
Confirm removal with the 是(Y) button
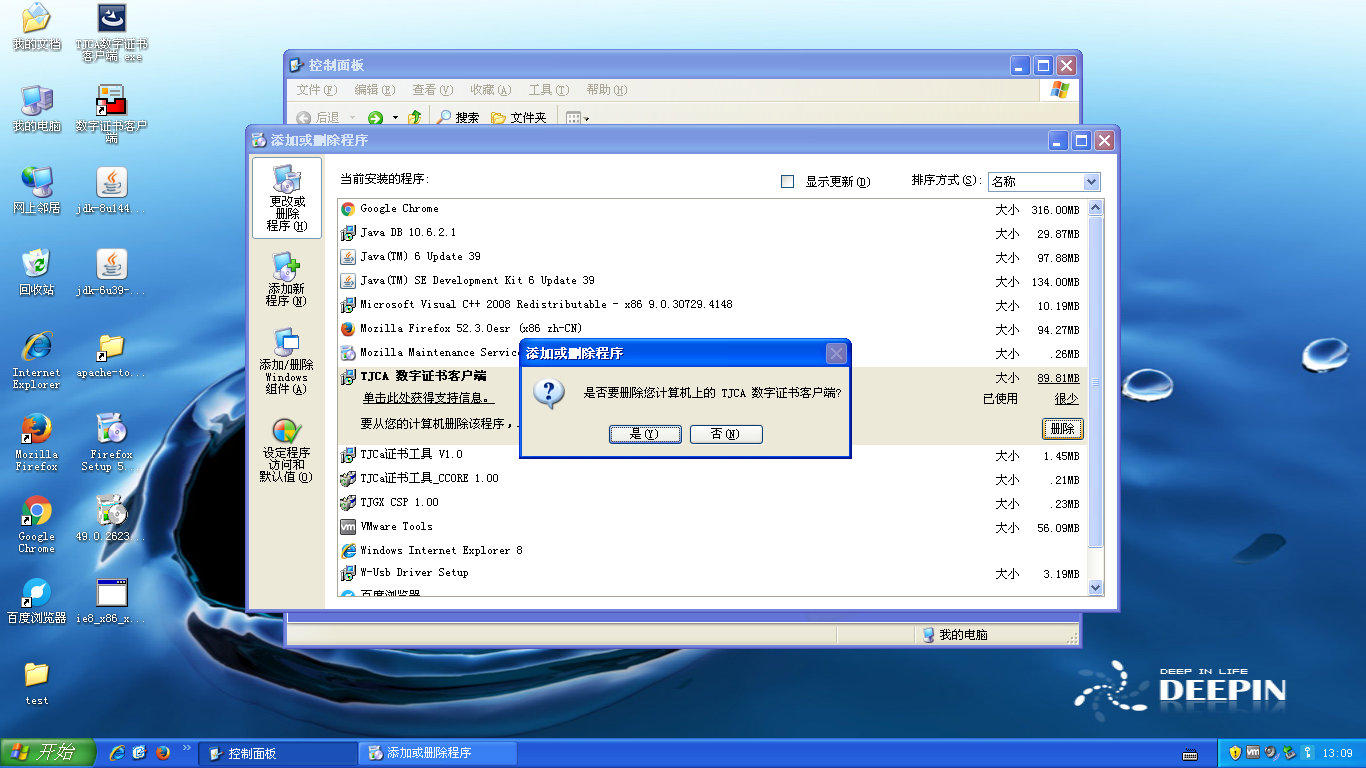point(645,434)
